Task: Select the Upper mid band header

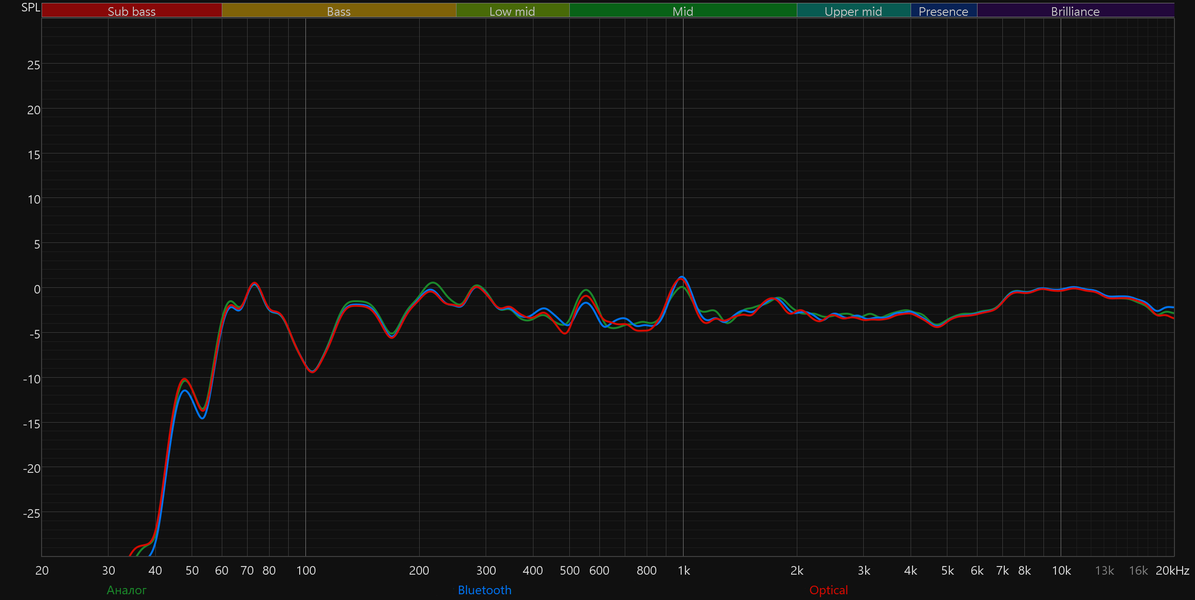Action: tap(854, 11)
